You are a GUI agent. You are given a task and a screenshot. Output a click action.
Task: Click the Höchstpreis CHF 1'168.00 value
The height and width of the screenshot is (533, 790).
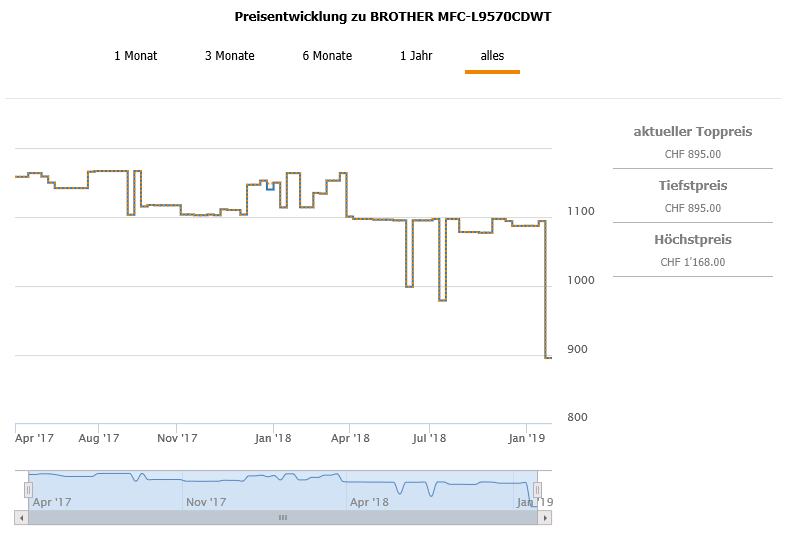pos(693,262)
